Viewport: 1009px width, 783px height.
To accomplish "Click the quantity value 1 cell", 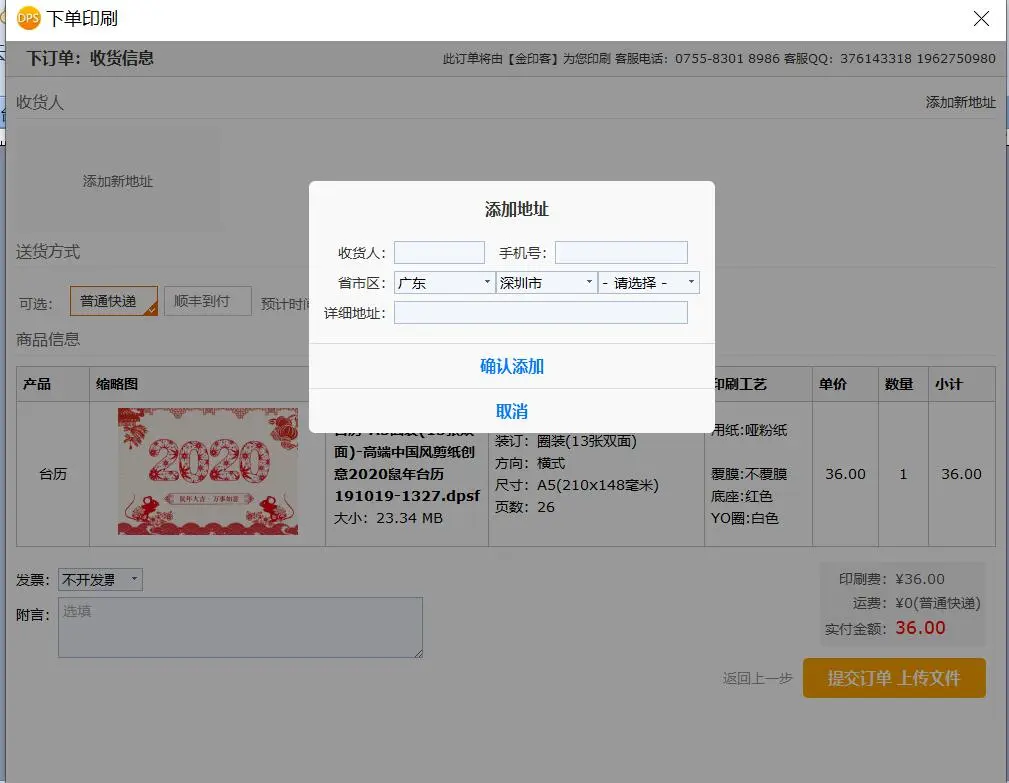I will [x=903, y=474].
